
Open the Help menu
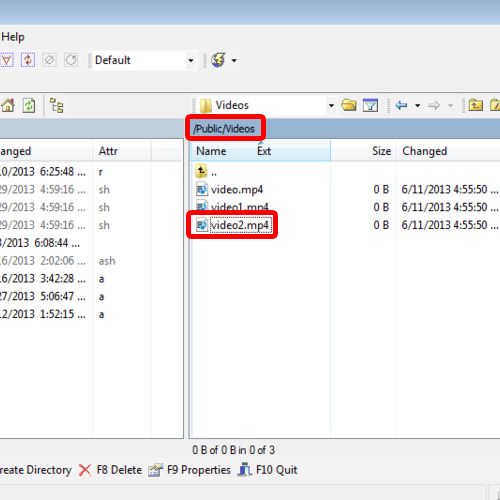(13, 37)
